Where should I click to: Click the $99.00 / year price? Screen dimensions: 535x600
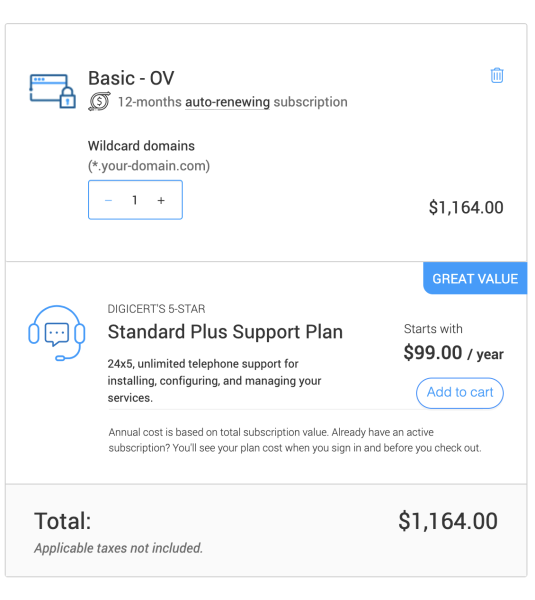[x=453, y=353]
